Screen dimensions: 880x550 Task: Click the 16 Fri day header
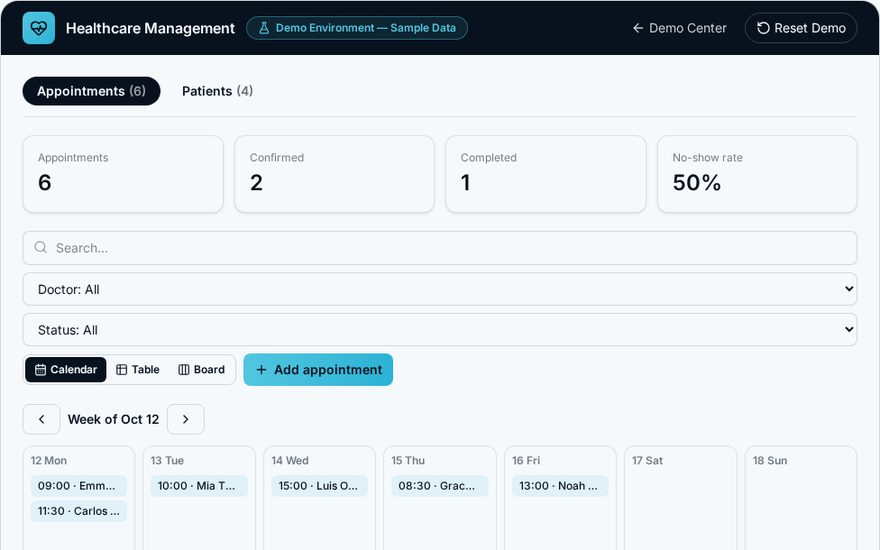(526, 461)
